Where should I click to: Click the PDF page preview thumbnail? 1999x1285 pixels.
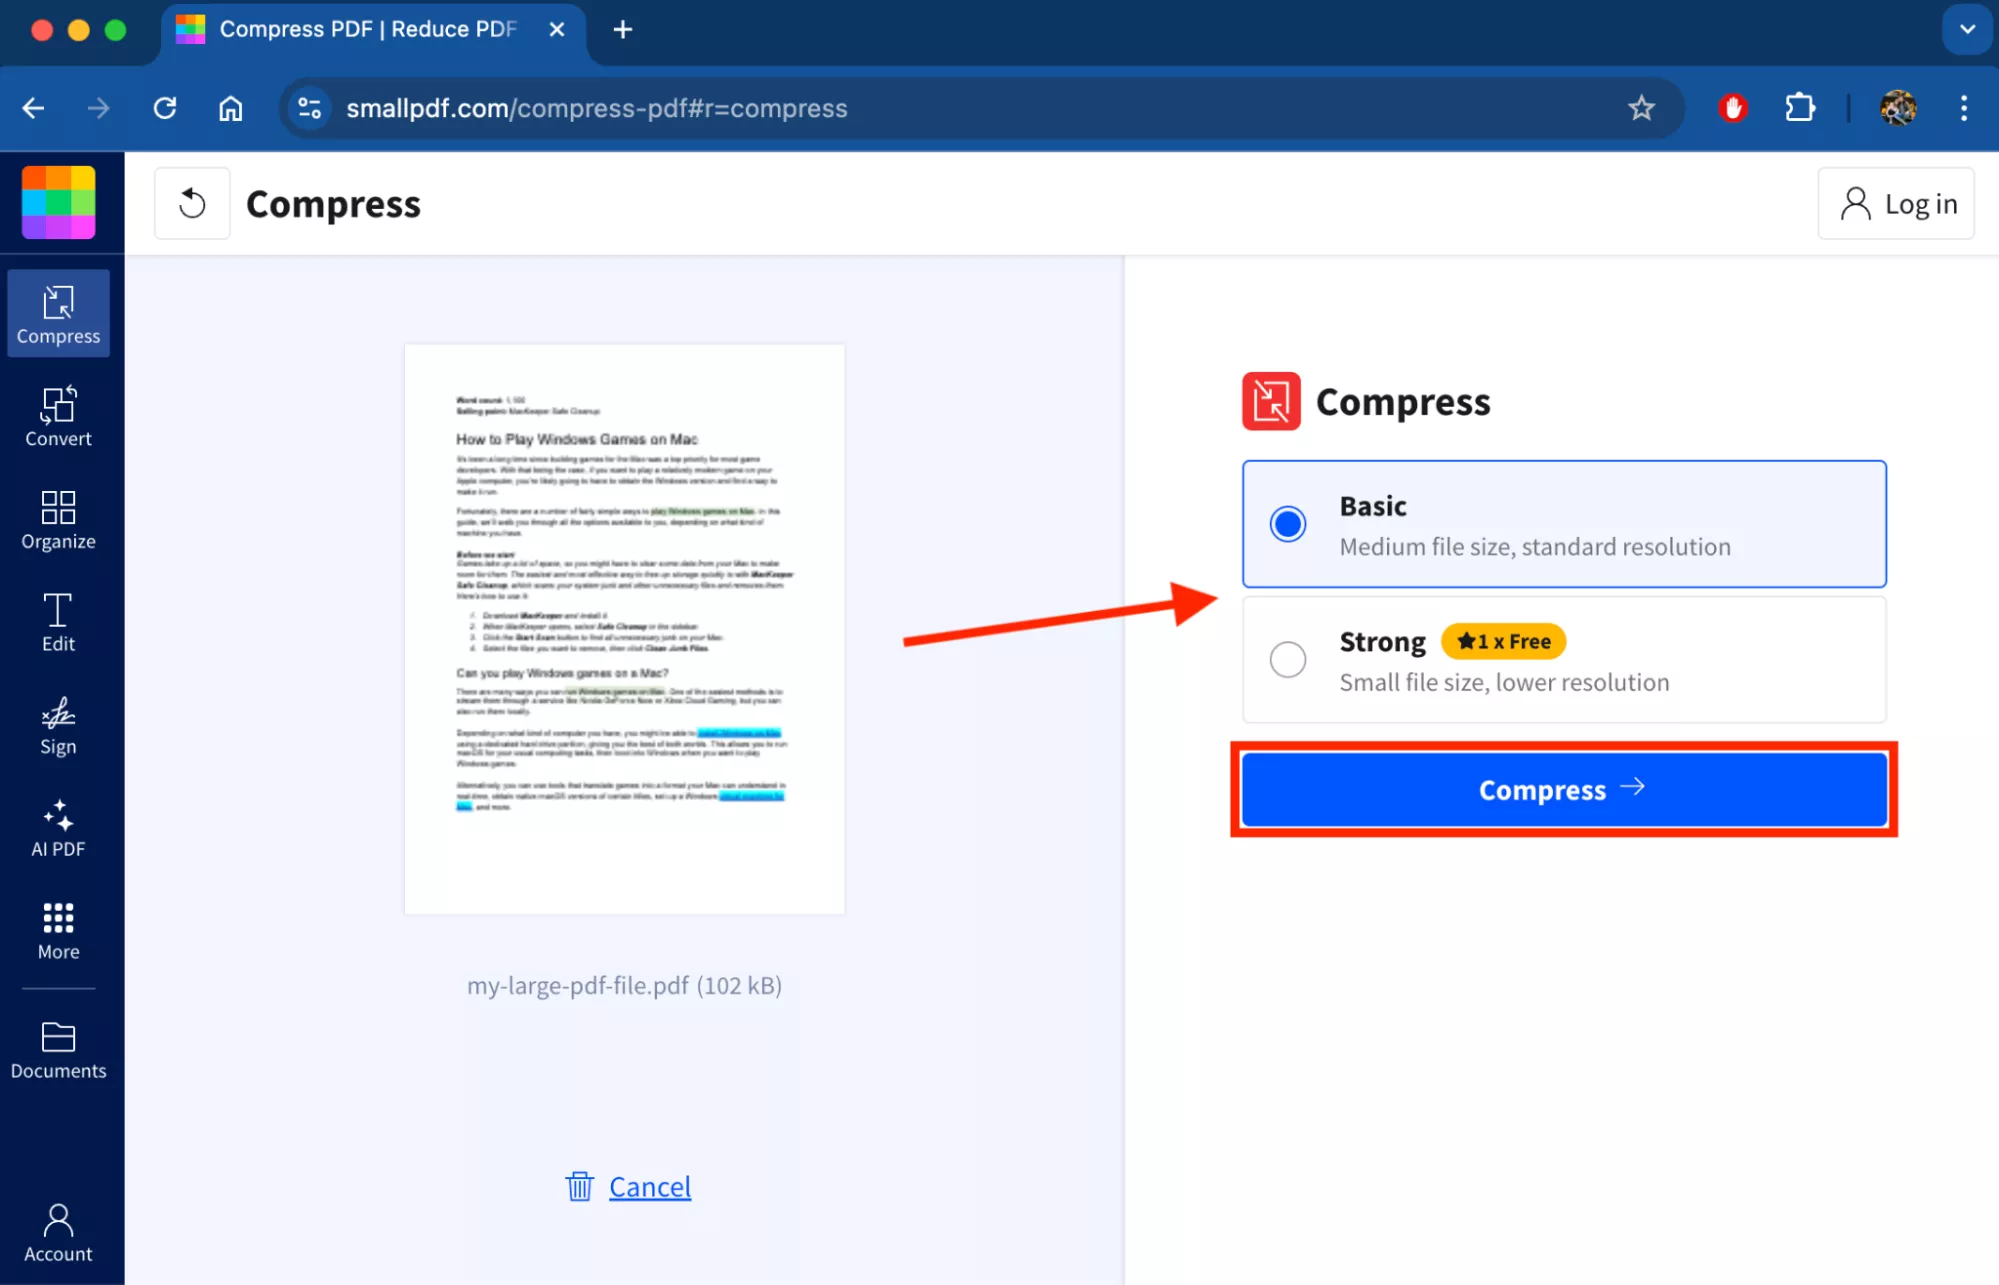pyautogui.click(x=624, y=628)
